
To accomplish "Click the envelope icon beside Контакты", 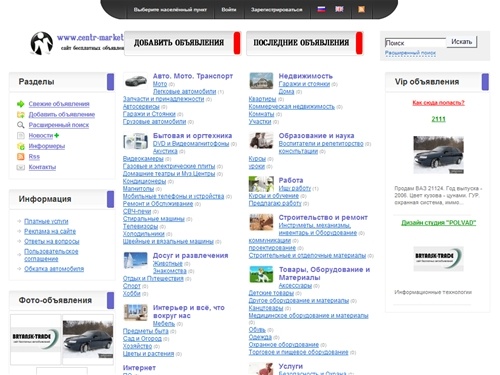I will [x=21, y=167].
